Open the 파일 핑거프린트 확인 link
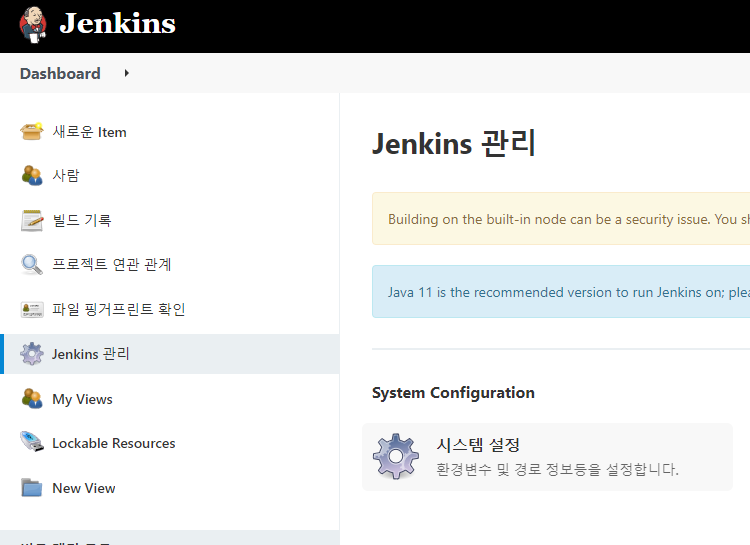The height and width of the screenshot is (545, 750). click(x=119, y=309)
